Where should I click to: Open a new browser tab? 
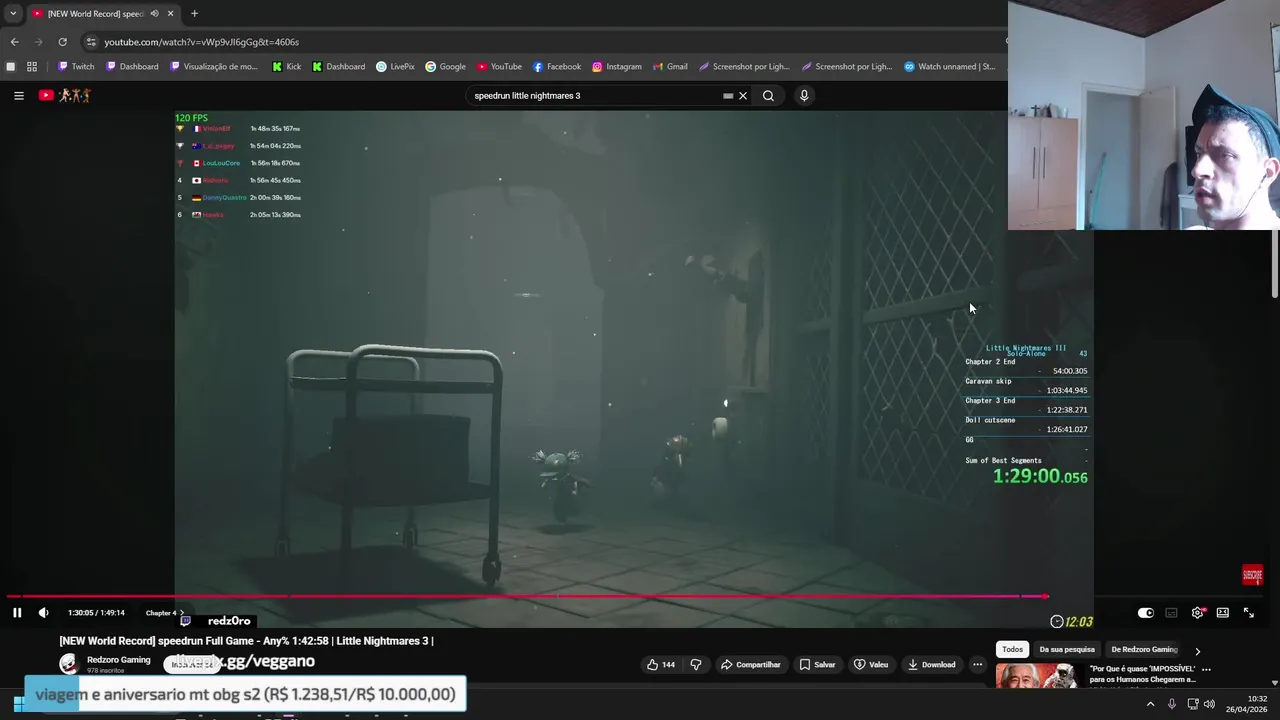(x=194, y=13)
